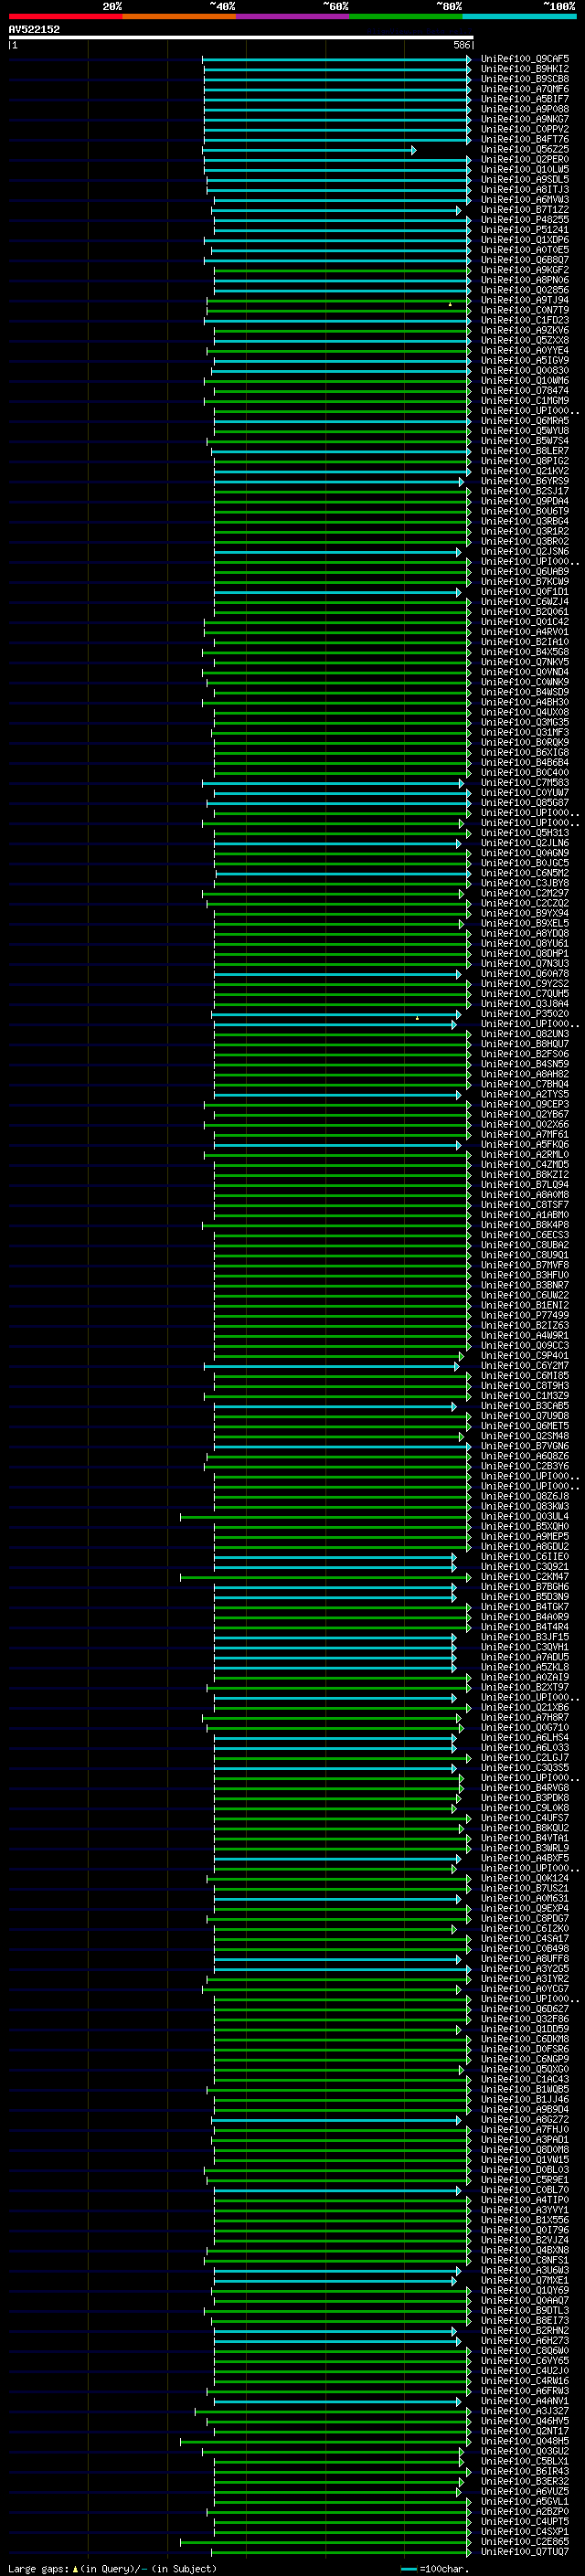Open hit UniRef100_B9SCB8

tap(525, 79)
